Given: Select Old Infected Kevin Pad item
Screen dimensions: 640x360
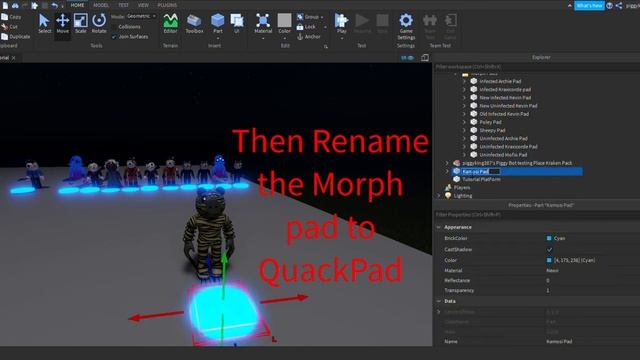Looking at the screenshot, I should [504, 114].
